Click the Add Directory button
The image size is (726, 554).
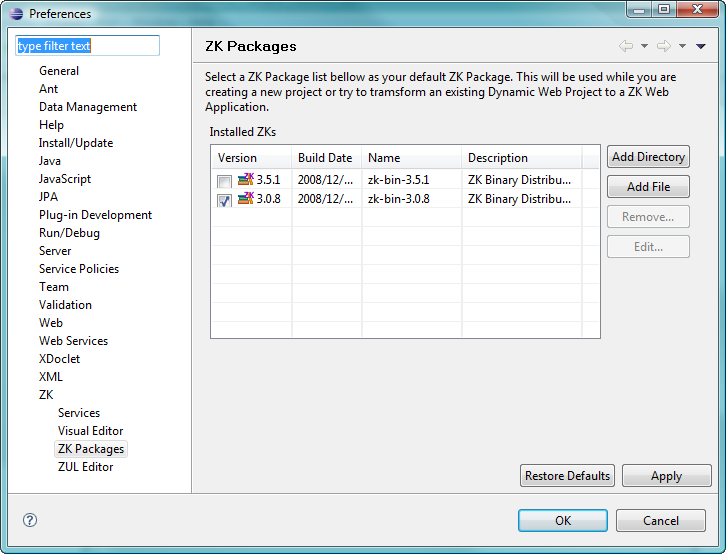[x=648, y=156]
